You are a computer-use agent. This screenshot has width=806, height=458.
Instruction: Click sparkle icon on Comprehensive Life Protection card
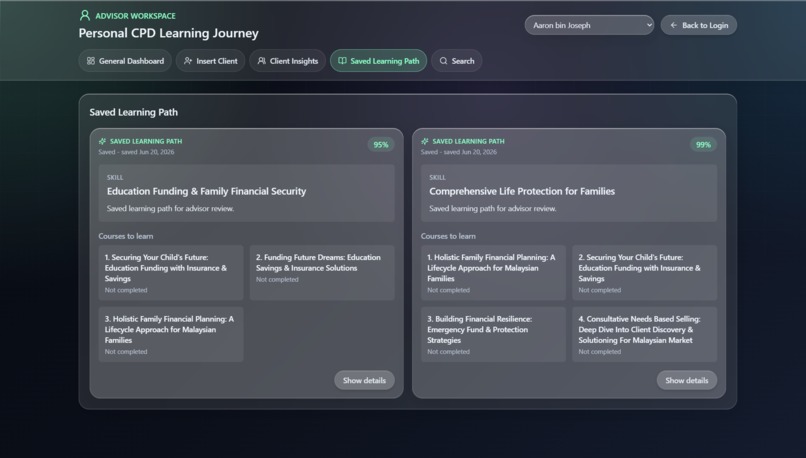pyautogui.click(x=425, y=141)
